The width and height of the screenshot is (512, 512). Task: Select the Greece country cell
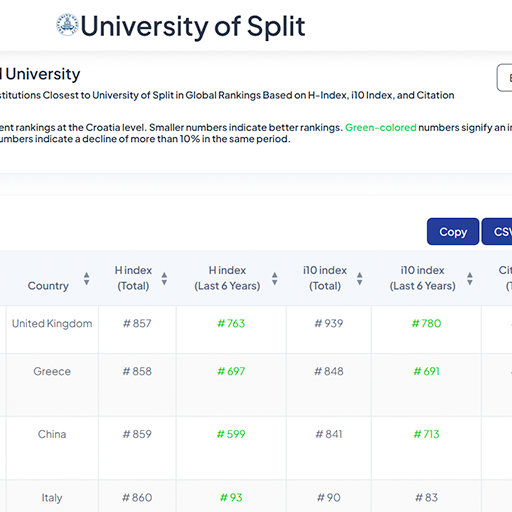(52, 385)
